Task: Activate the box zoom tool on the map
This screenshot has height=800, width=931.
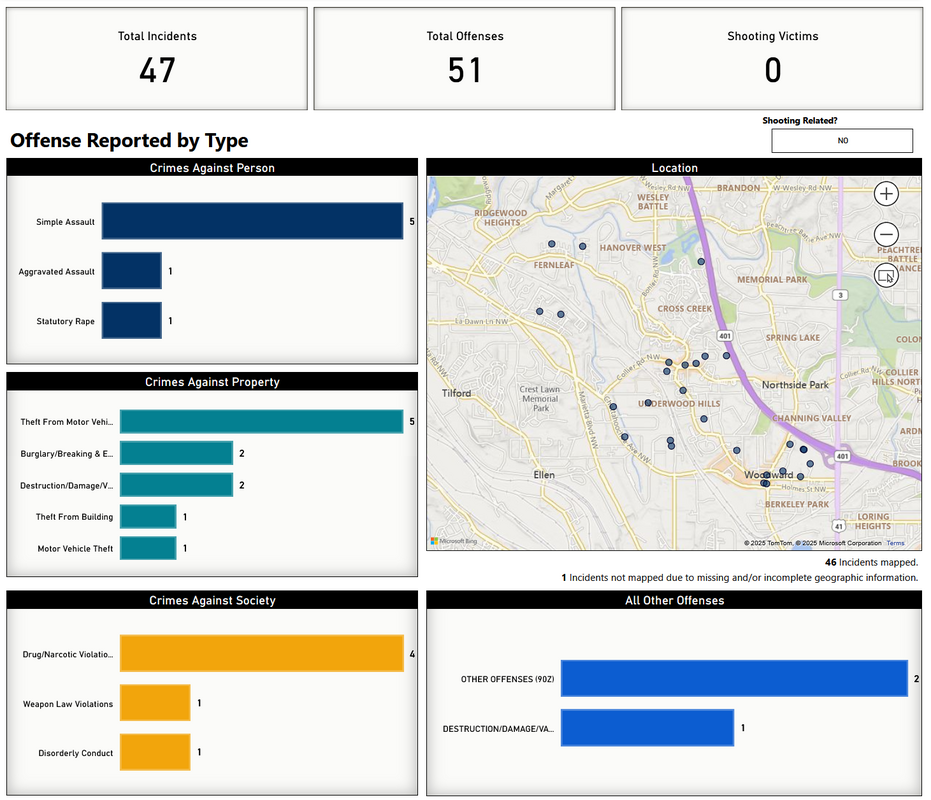Action: [x=887, y=276]
